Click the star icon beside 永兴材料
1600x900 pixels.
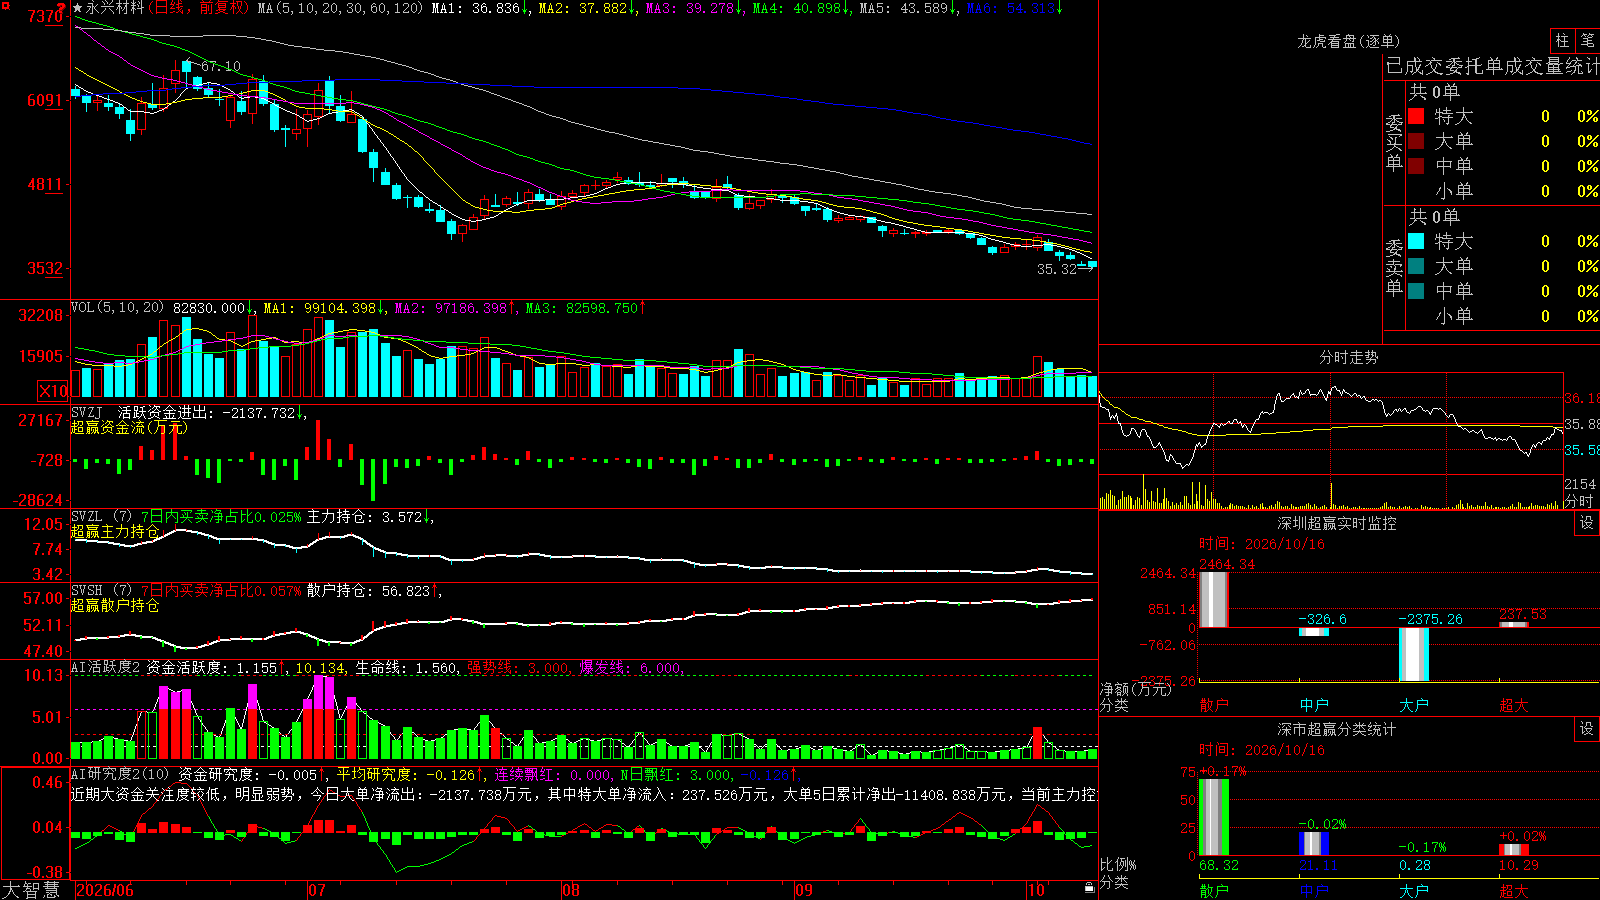[78, 8]
